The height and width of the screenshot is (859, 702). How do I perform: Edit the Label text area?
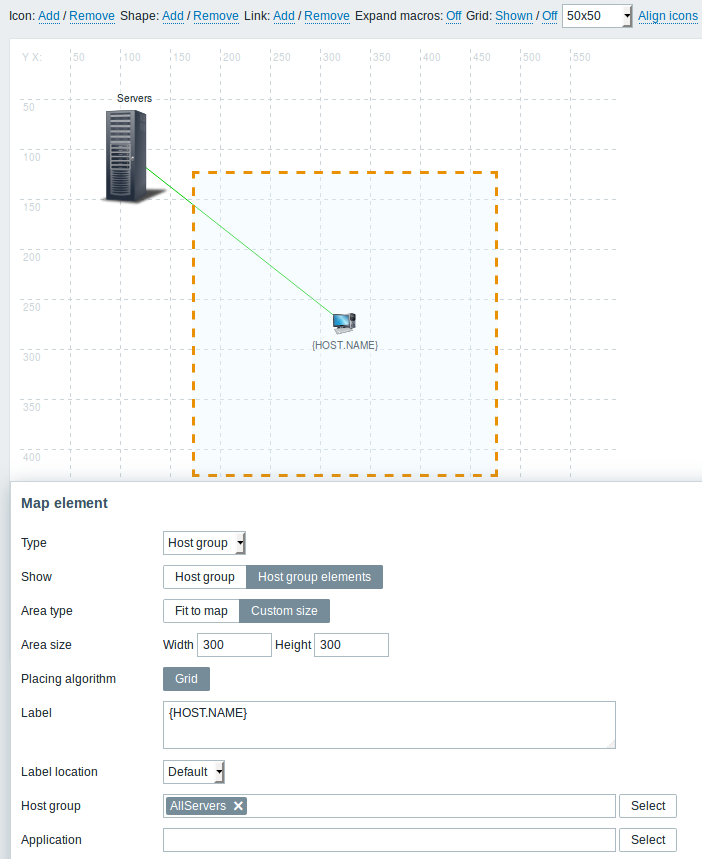pos(389,725)
